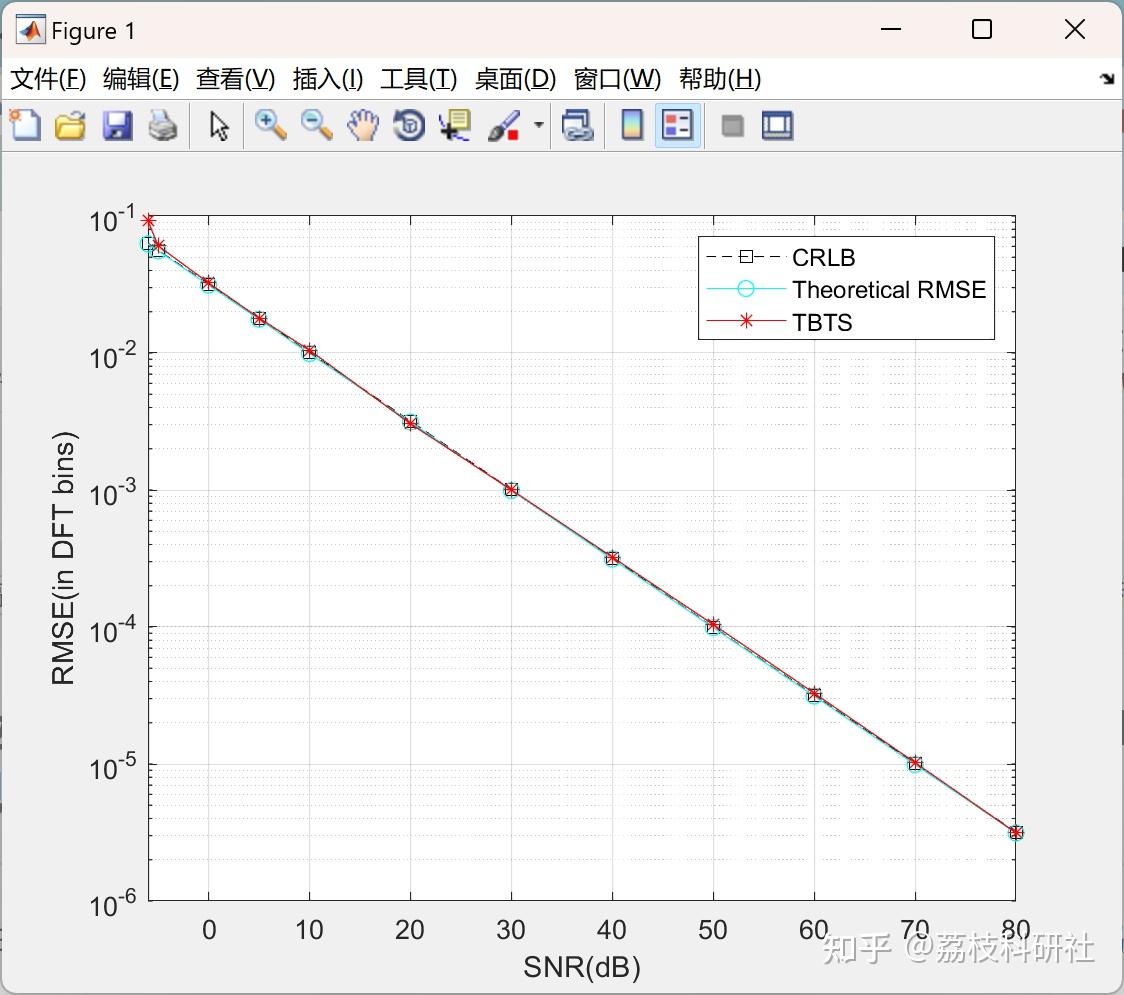Viewport: 1124px width, 995px height.
Task: Click the RMSE(in DFT bins) y-axis label
Action: 64,558
